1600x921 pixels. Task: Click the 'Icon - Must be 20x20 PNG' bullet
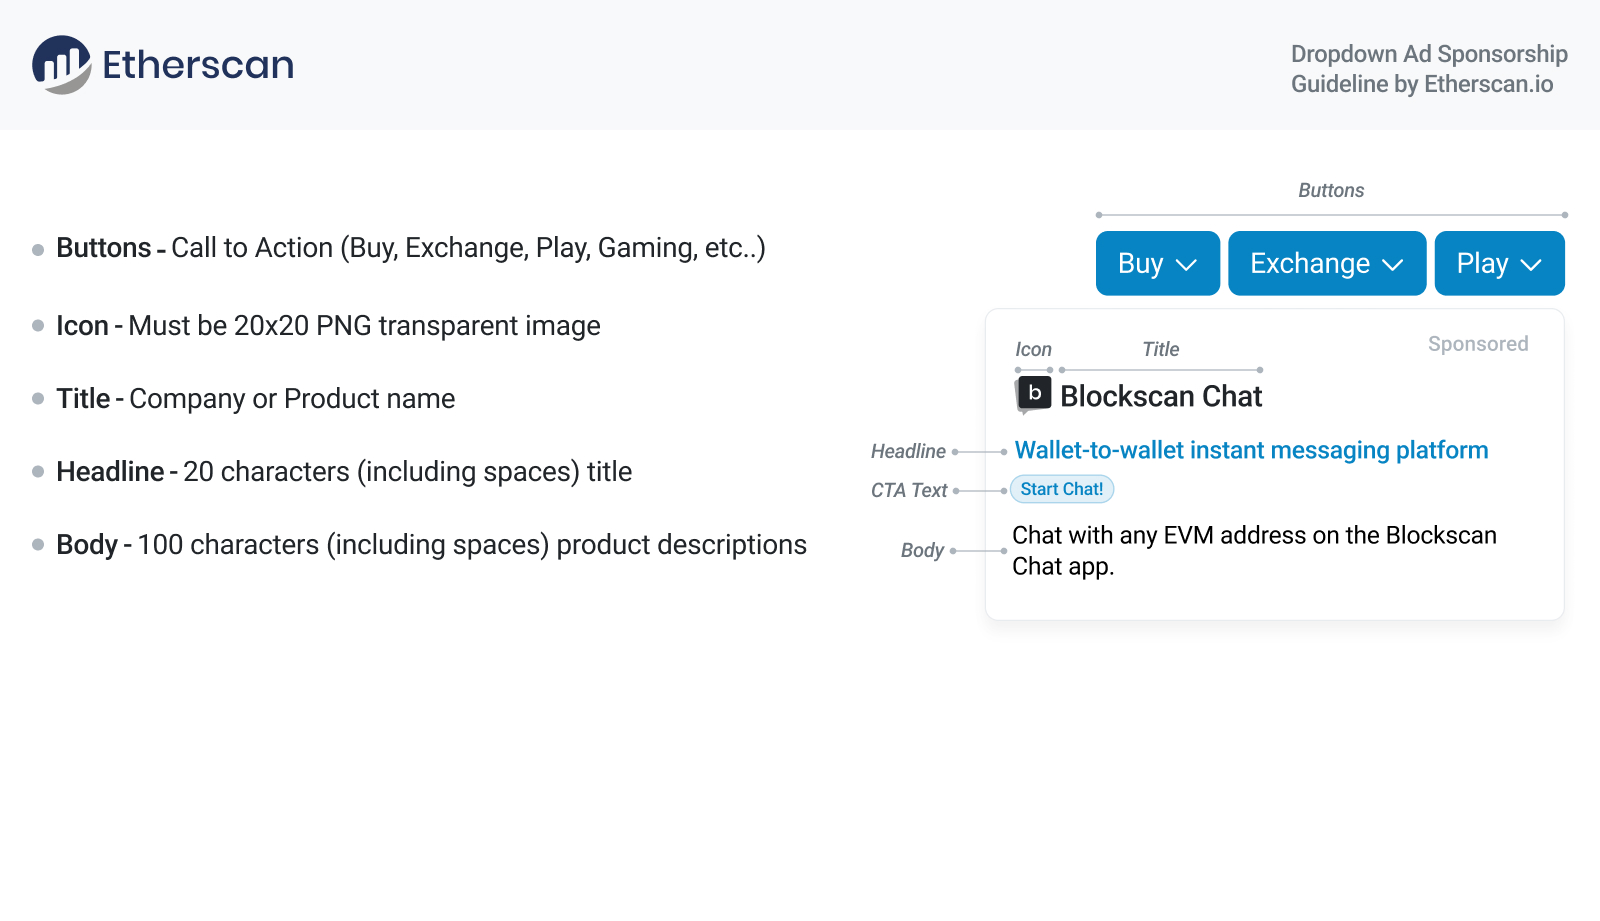tap(328, 326)
